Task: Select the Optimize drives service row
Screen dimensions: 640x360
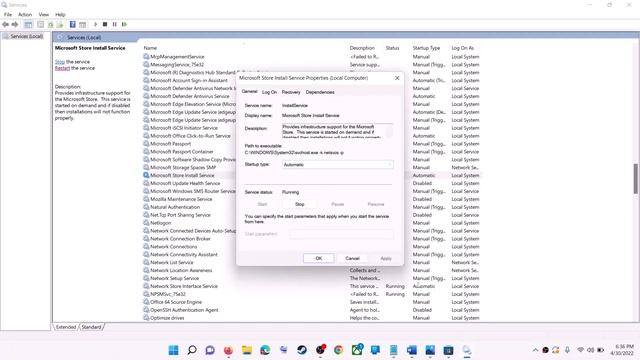Action: [167, 318]
